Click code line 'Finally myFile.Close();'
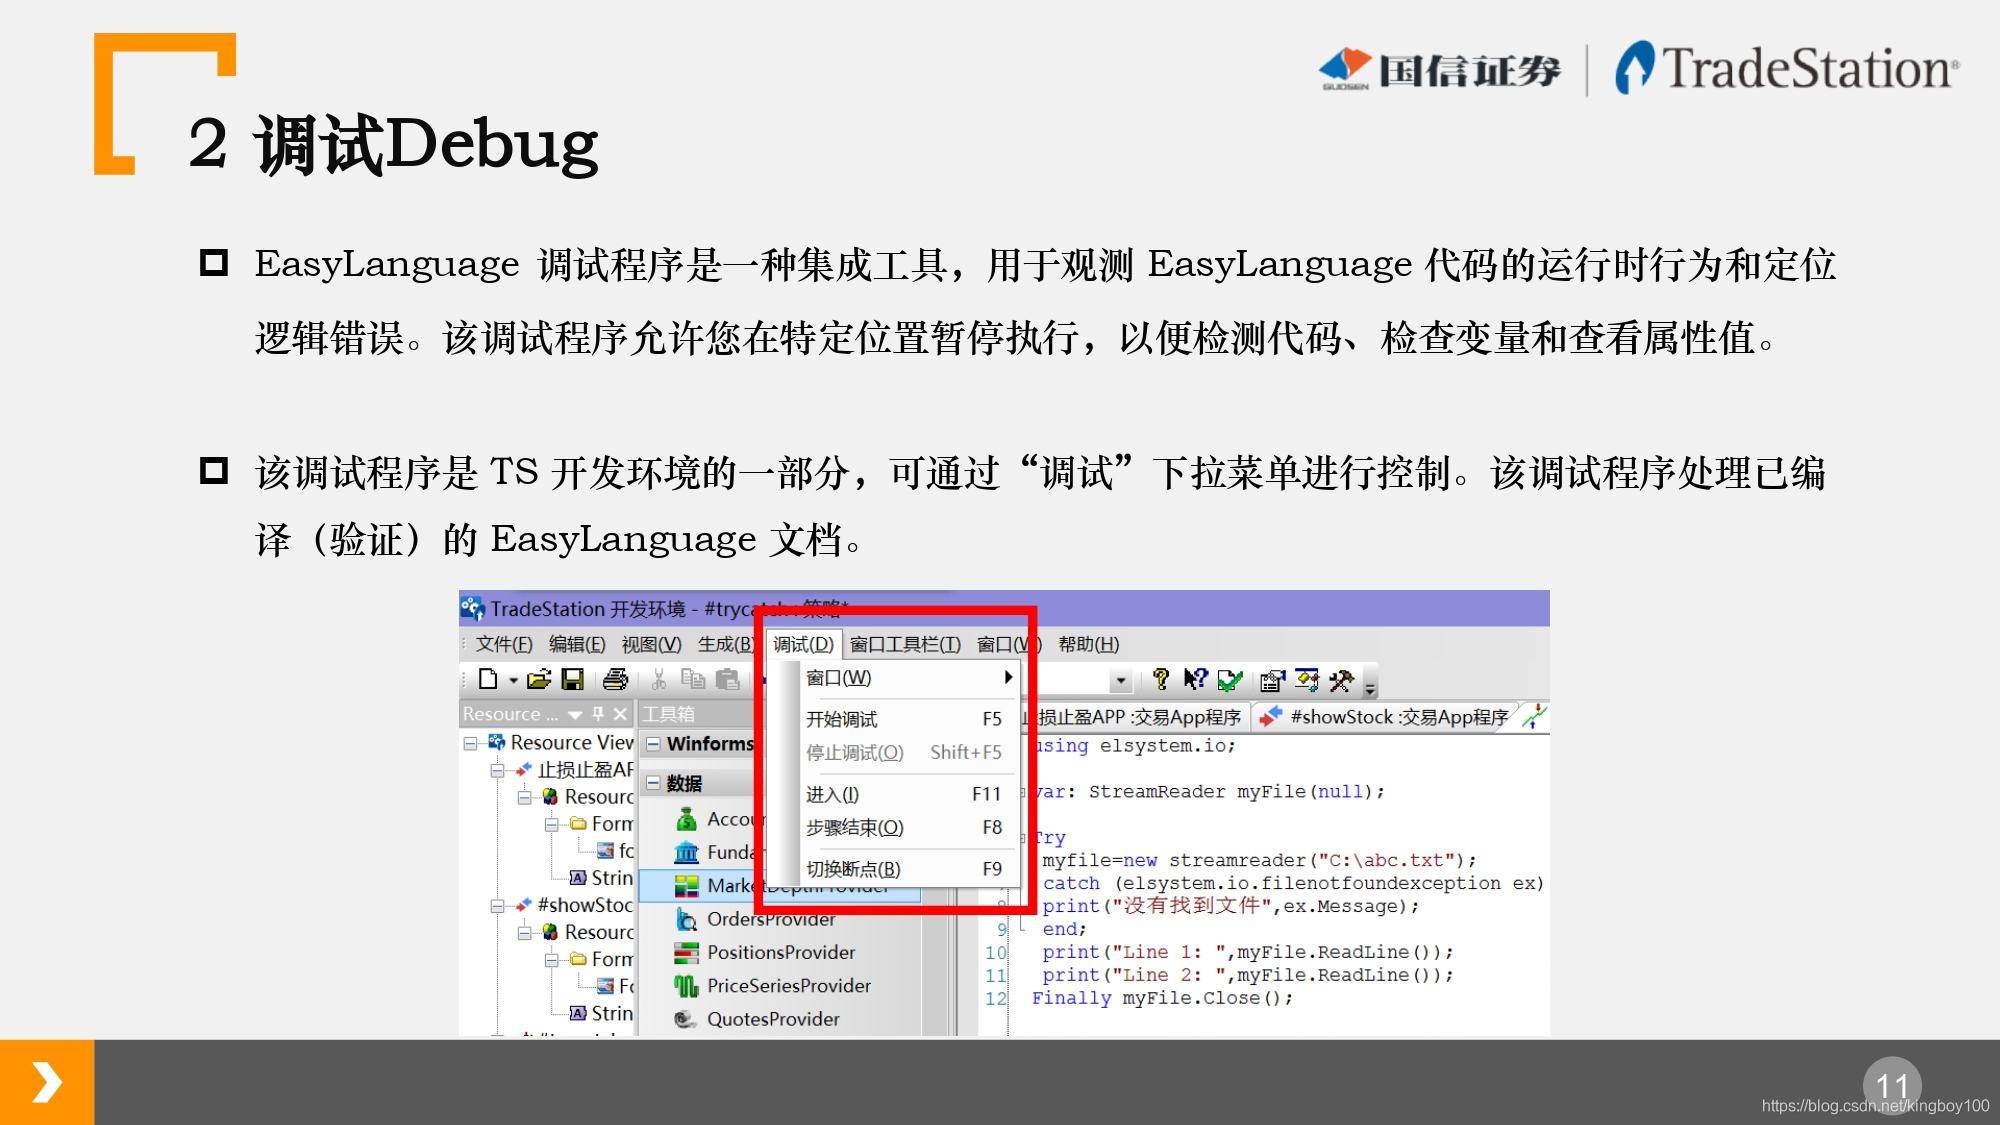2000x1125 pixels. click(1162, 998)
